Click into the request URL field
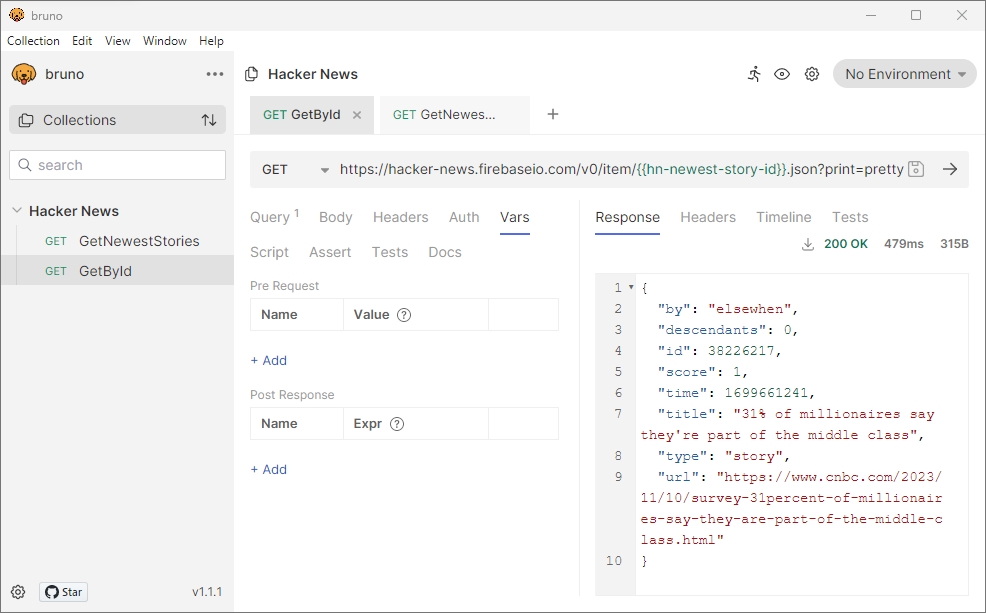Viewport: 986px width, 613px height. (621, 169)
